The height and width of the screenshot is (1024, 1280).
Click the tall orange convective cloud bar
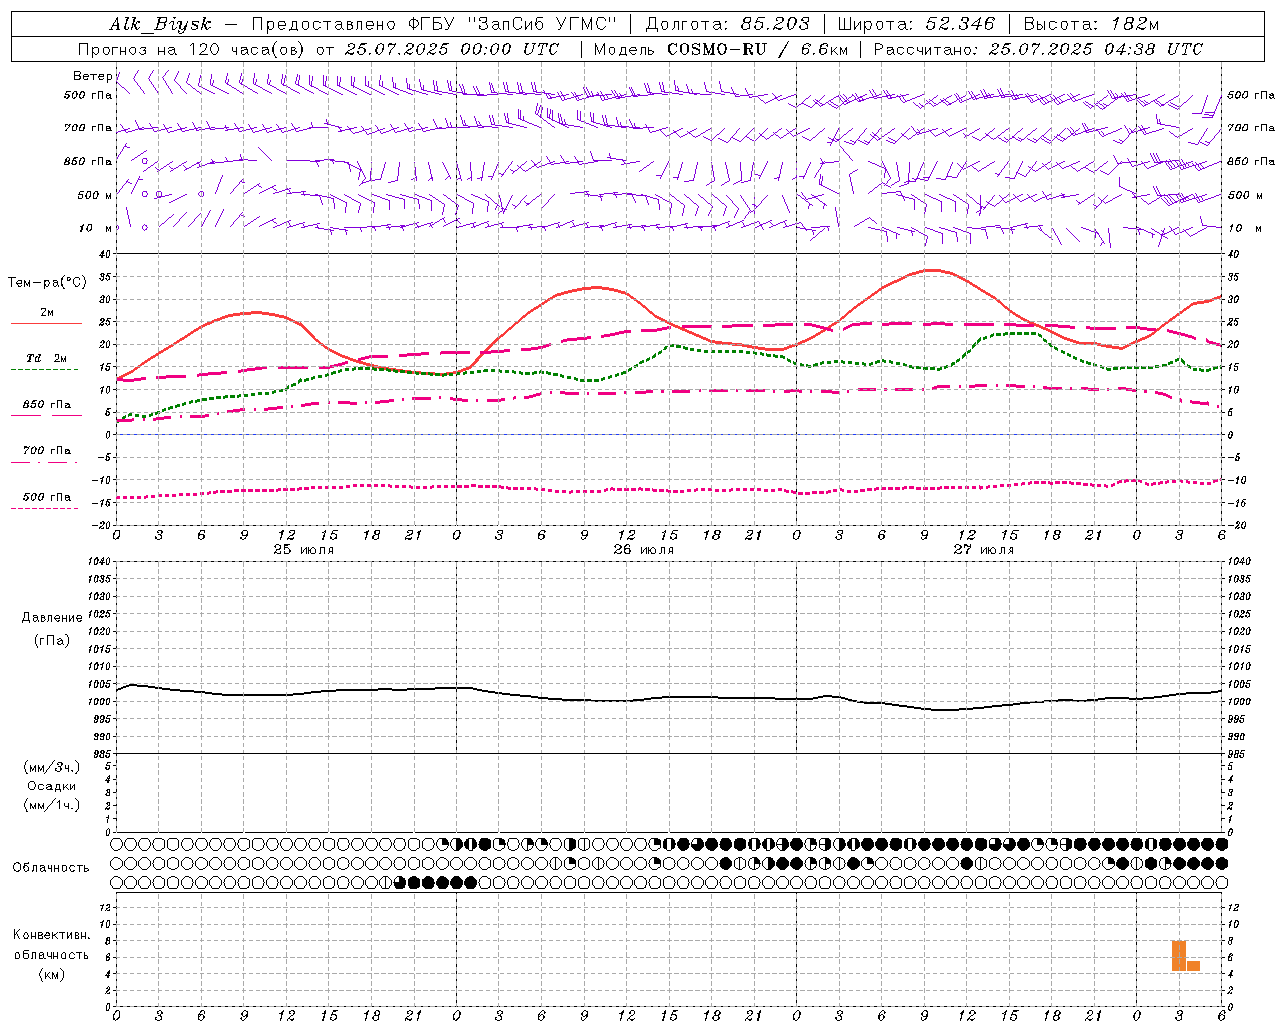click(x=1179, y=956)
